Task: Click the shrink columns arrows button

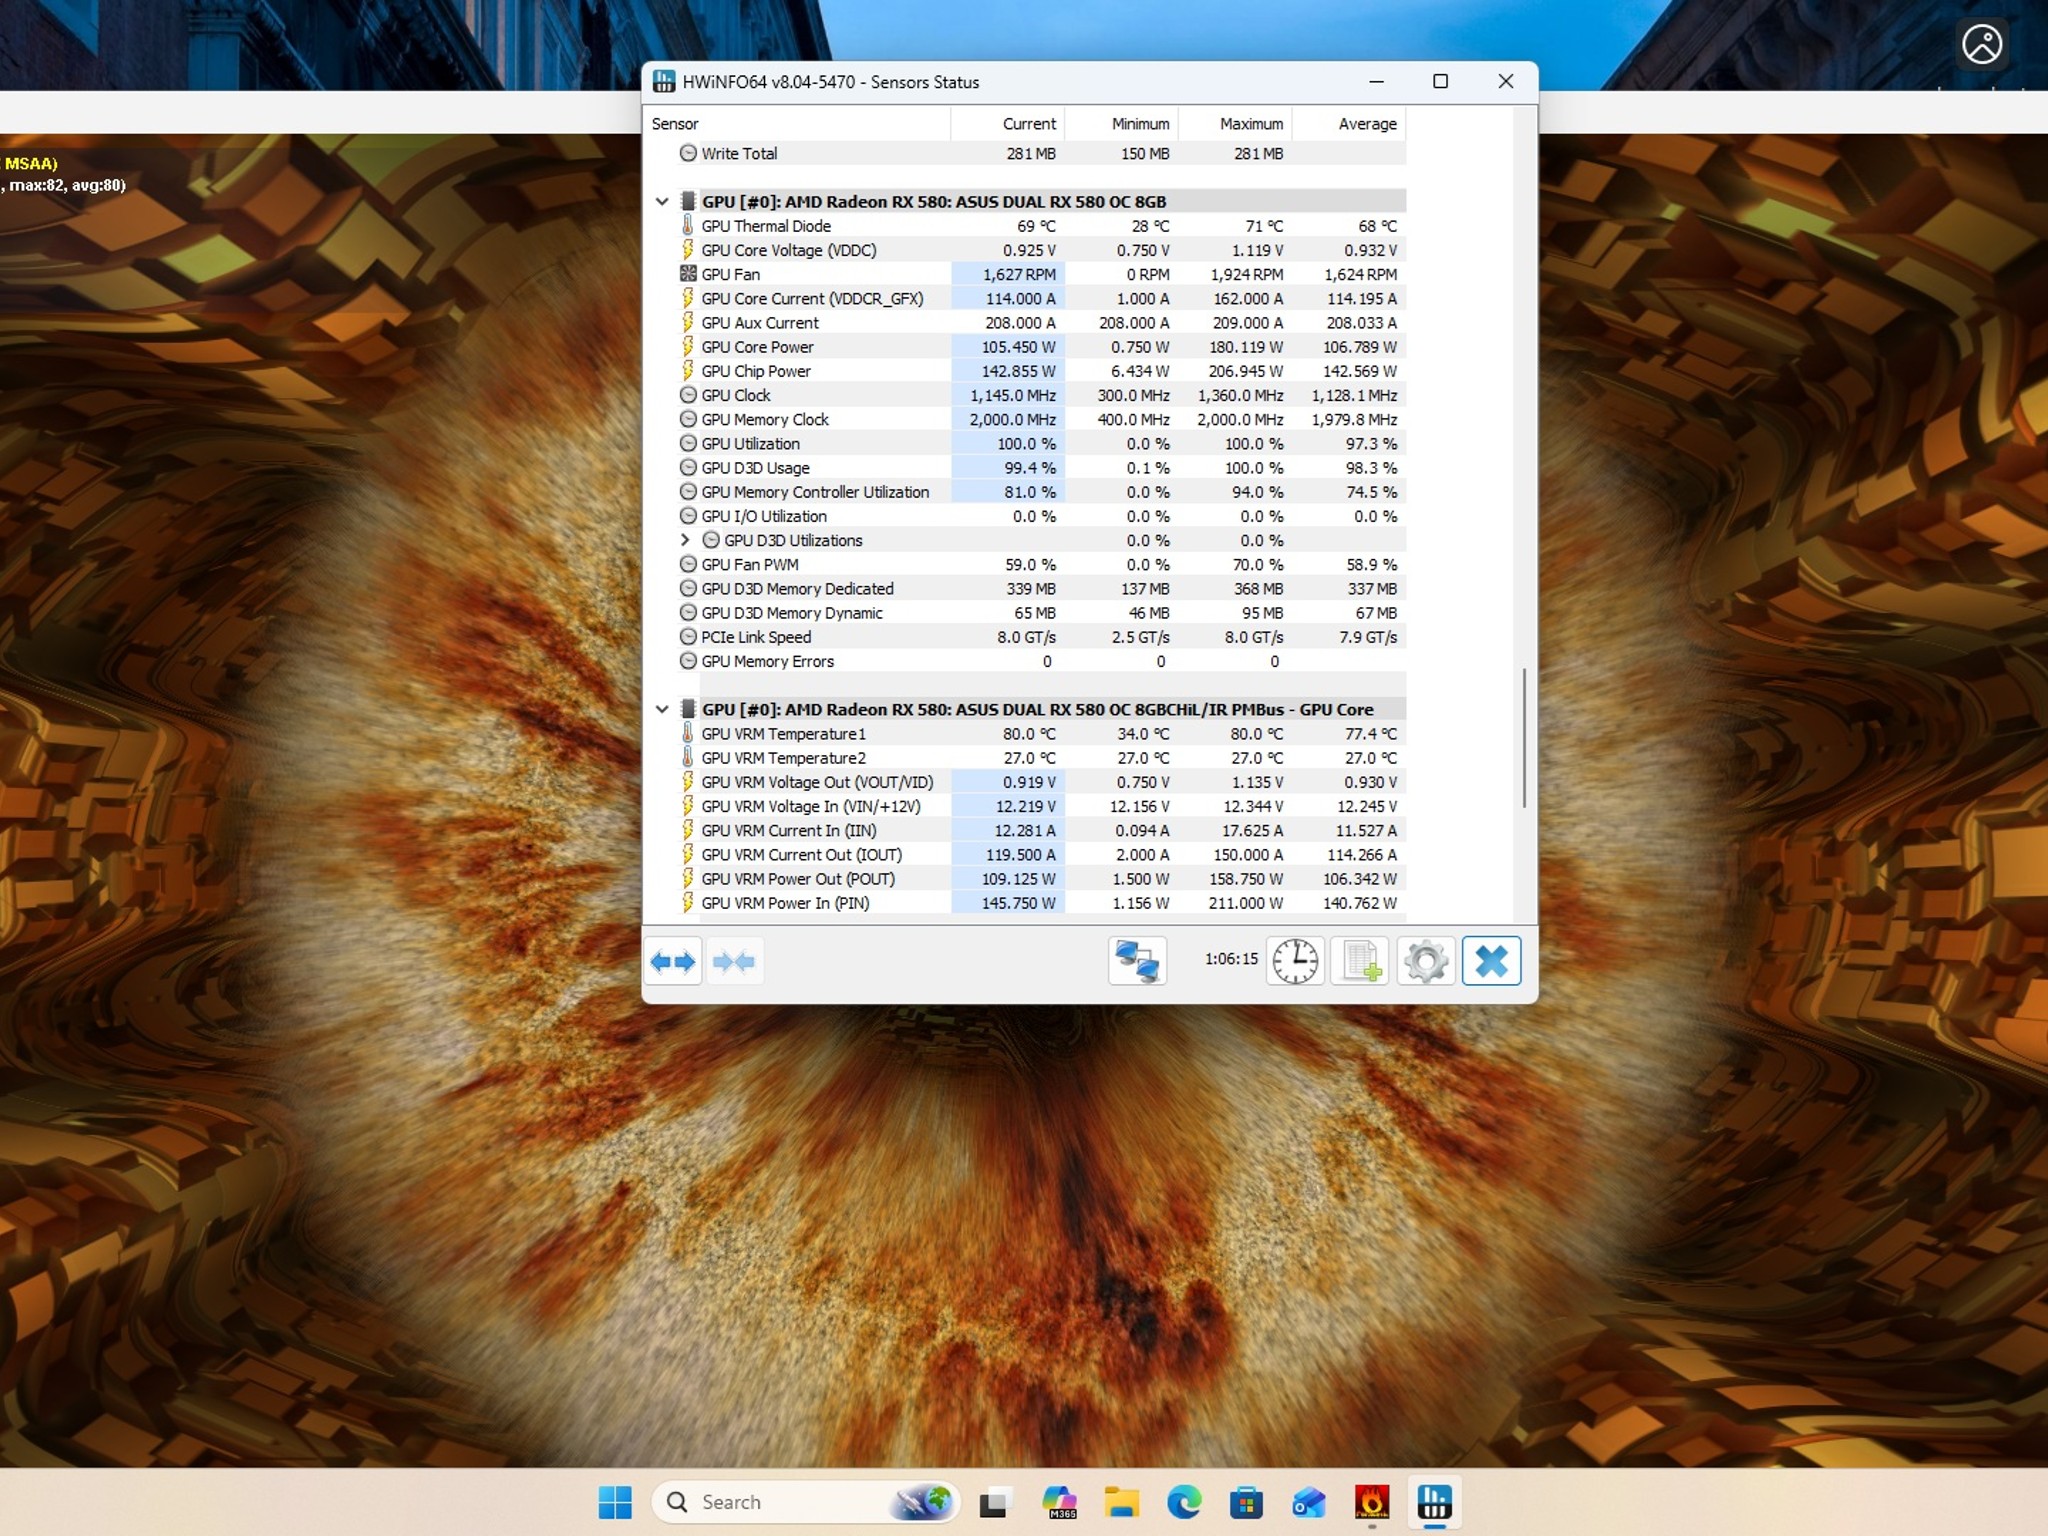Action: pyautogui.click(x=734, y=961)
